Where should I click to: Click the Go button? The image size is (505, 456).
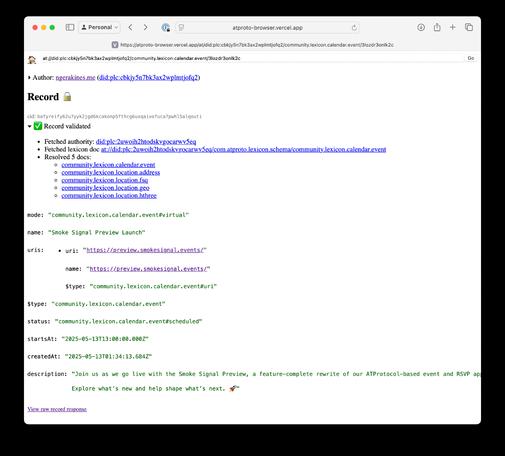[x=471, y=58]
